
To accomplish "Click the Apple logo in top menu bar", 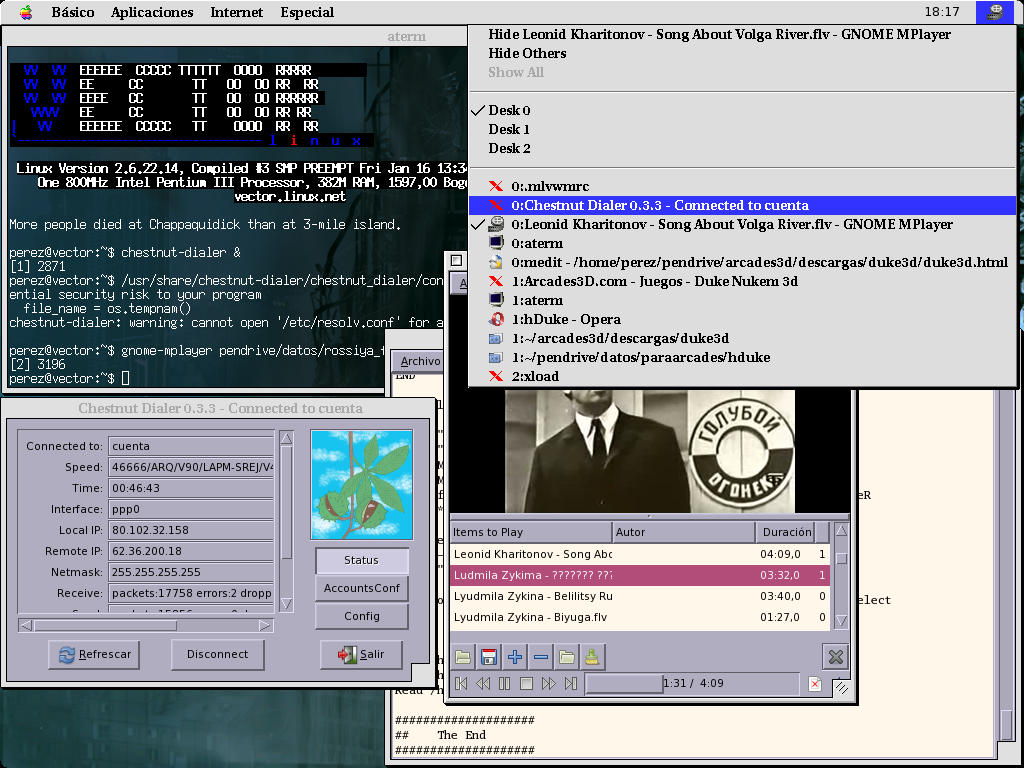I will [x=26, y=12].
